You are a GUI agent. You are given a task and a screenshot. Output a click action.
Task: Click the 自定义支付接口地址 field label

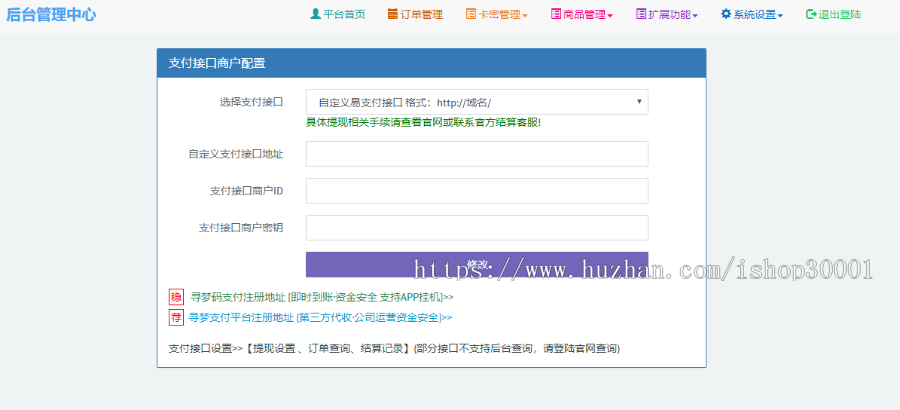pyautogui.click(x=236, y=154)
